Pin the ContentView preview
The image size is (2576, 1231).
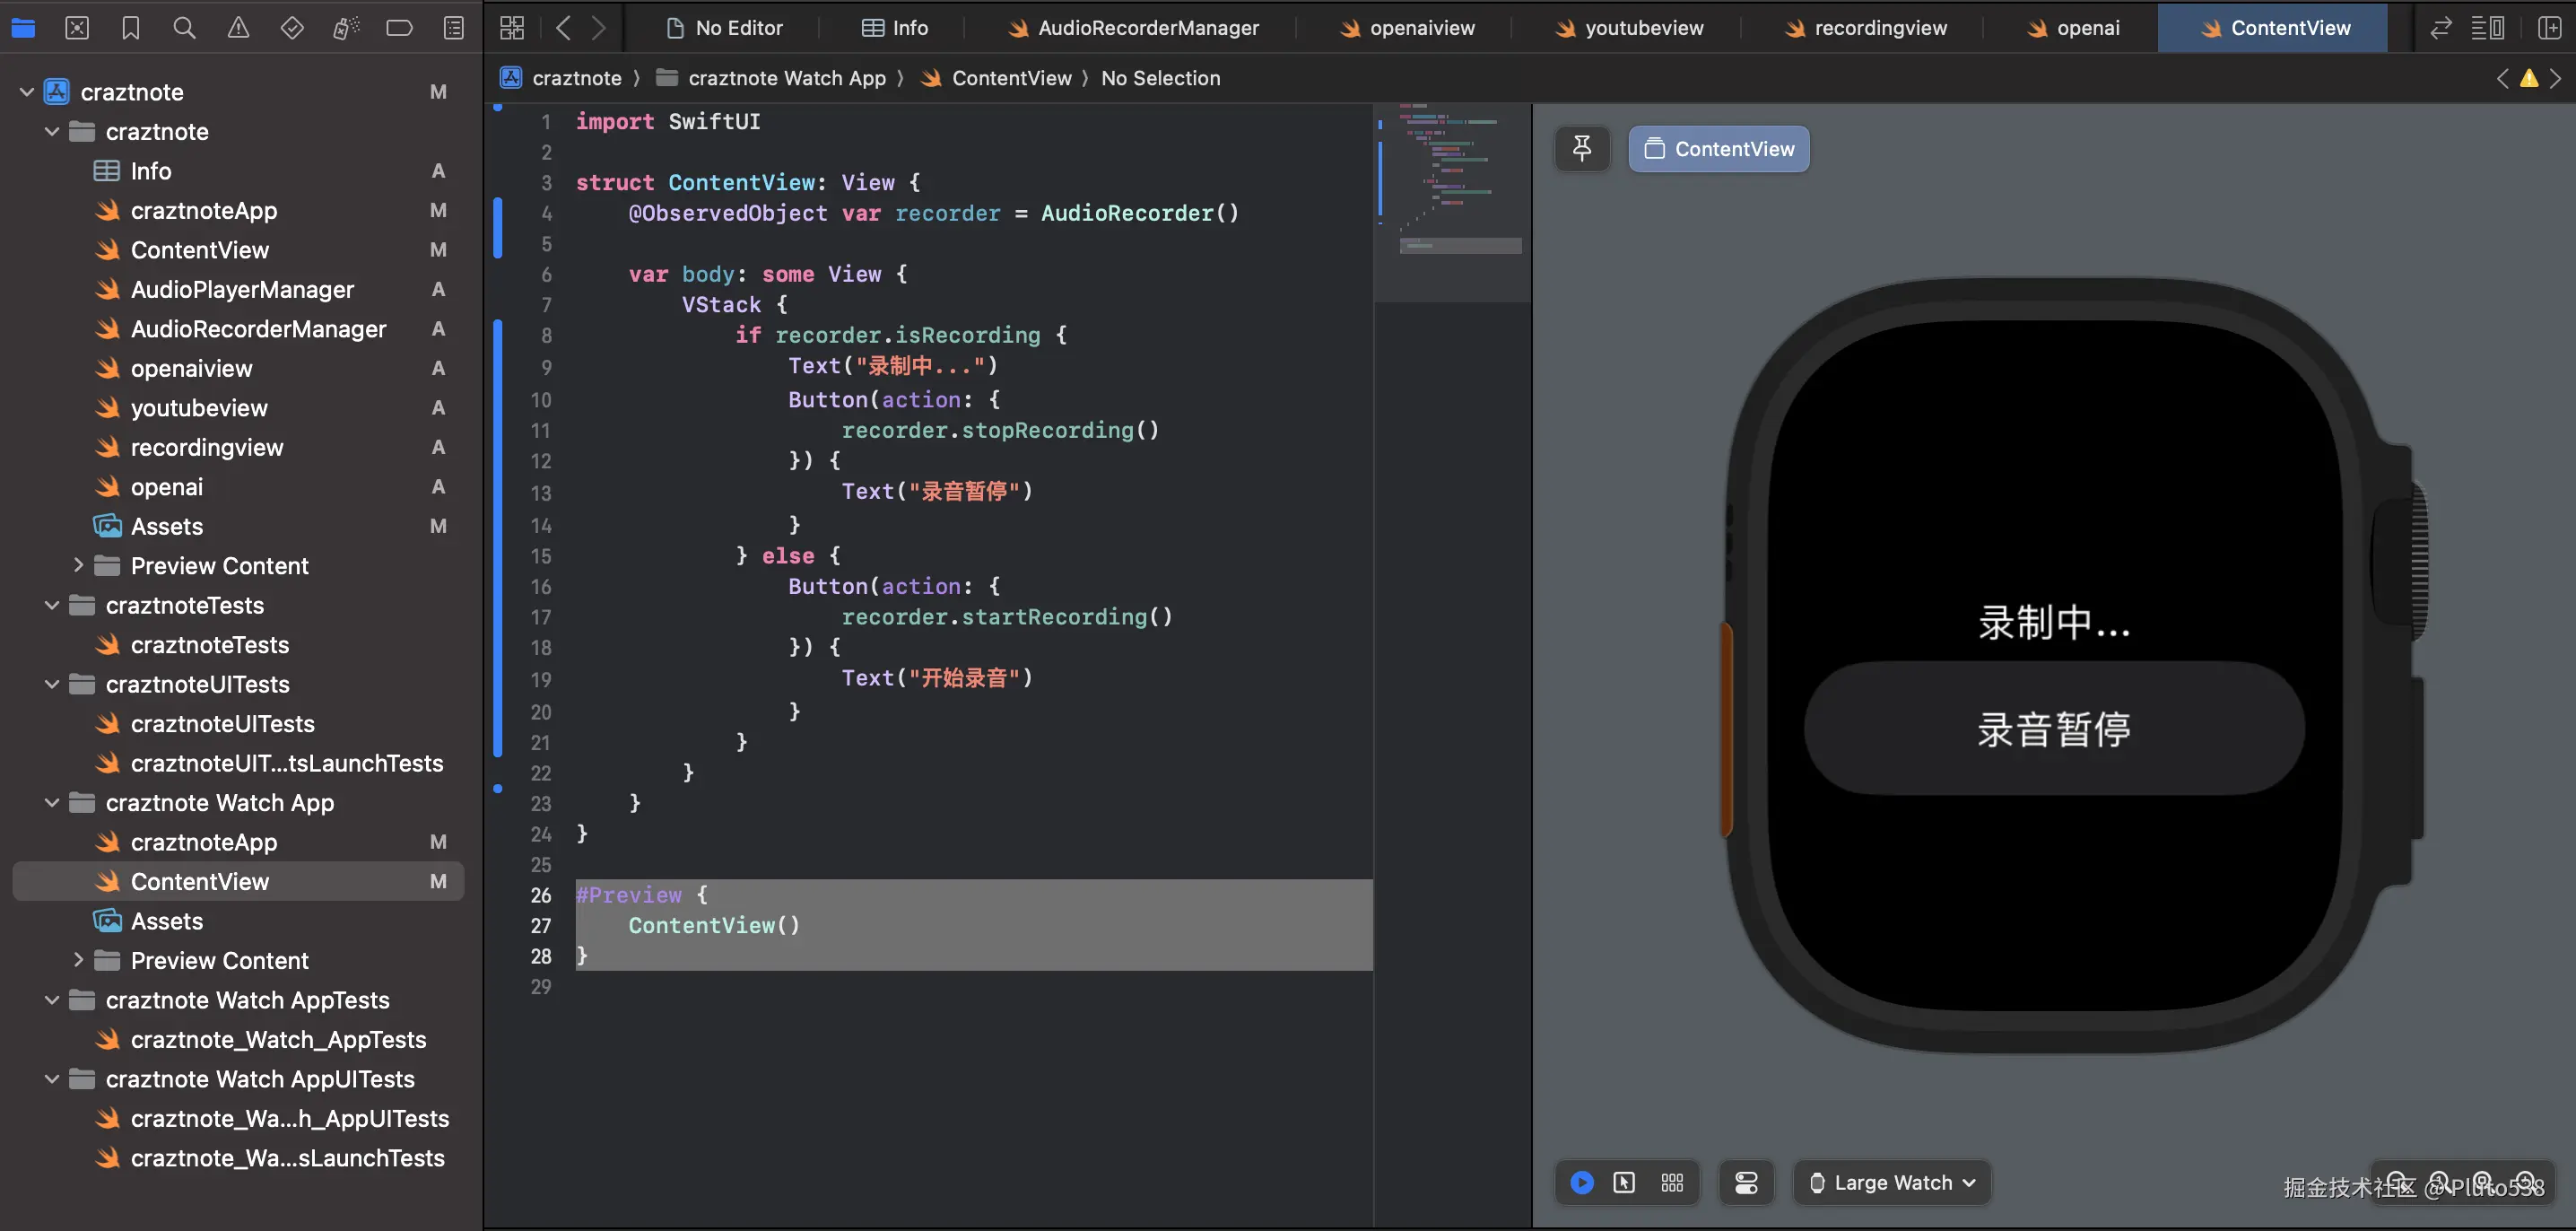point(1582,149)
